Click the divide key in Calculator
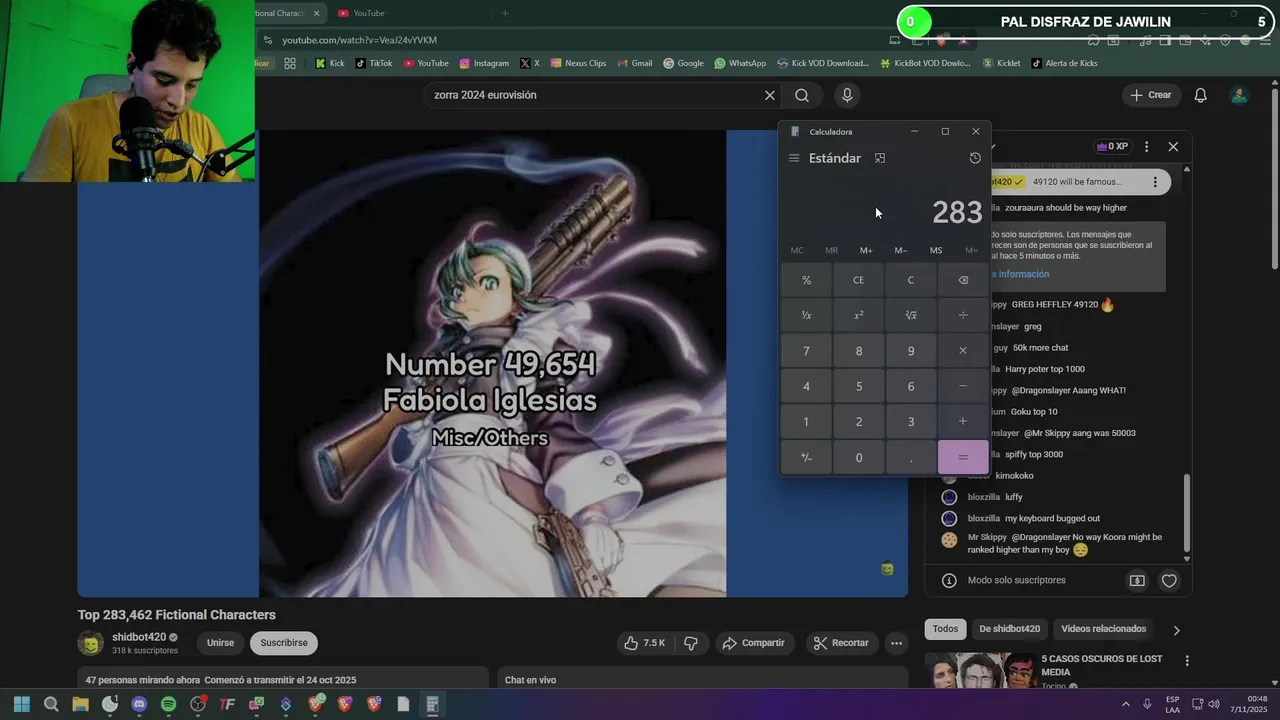This screenshot has height=720, width=1280. 963,315
